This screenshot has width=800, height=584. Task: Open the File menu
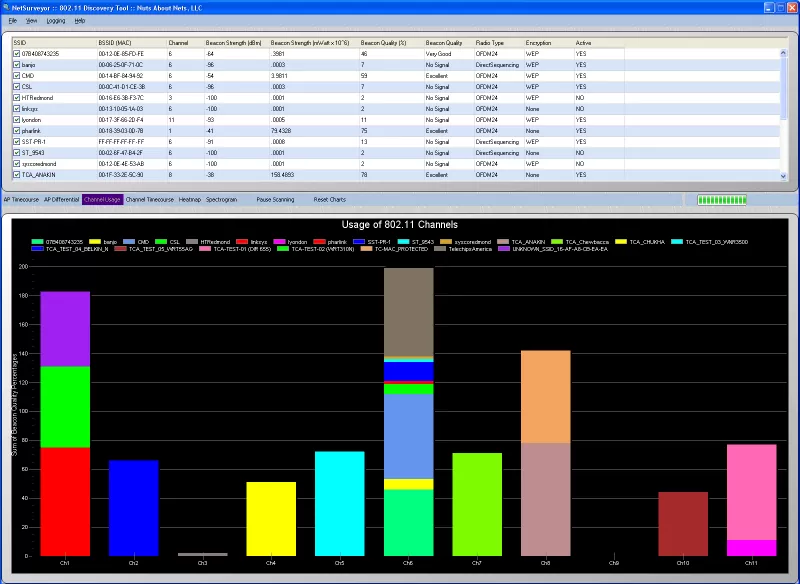coord(13,21)
